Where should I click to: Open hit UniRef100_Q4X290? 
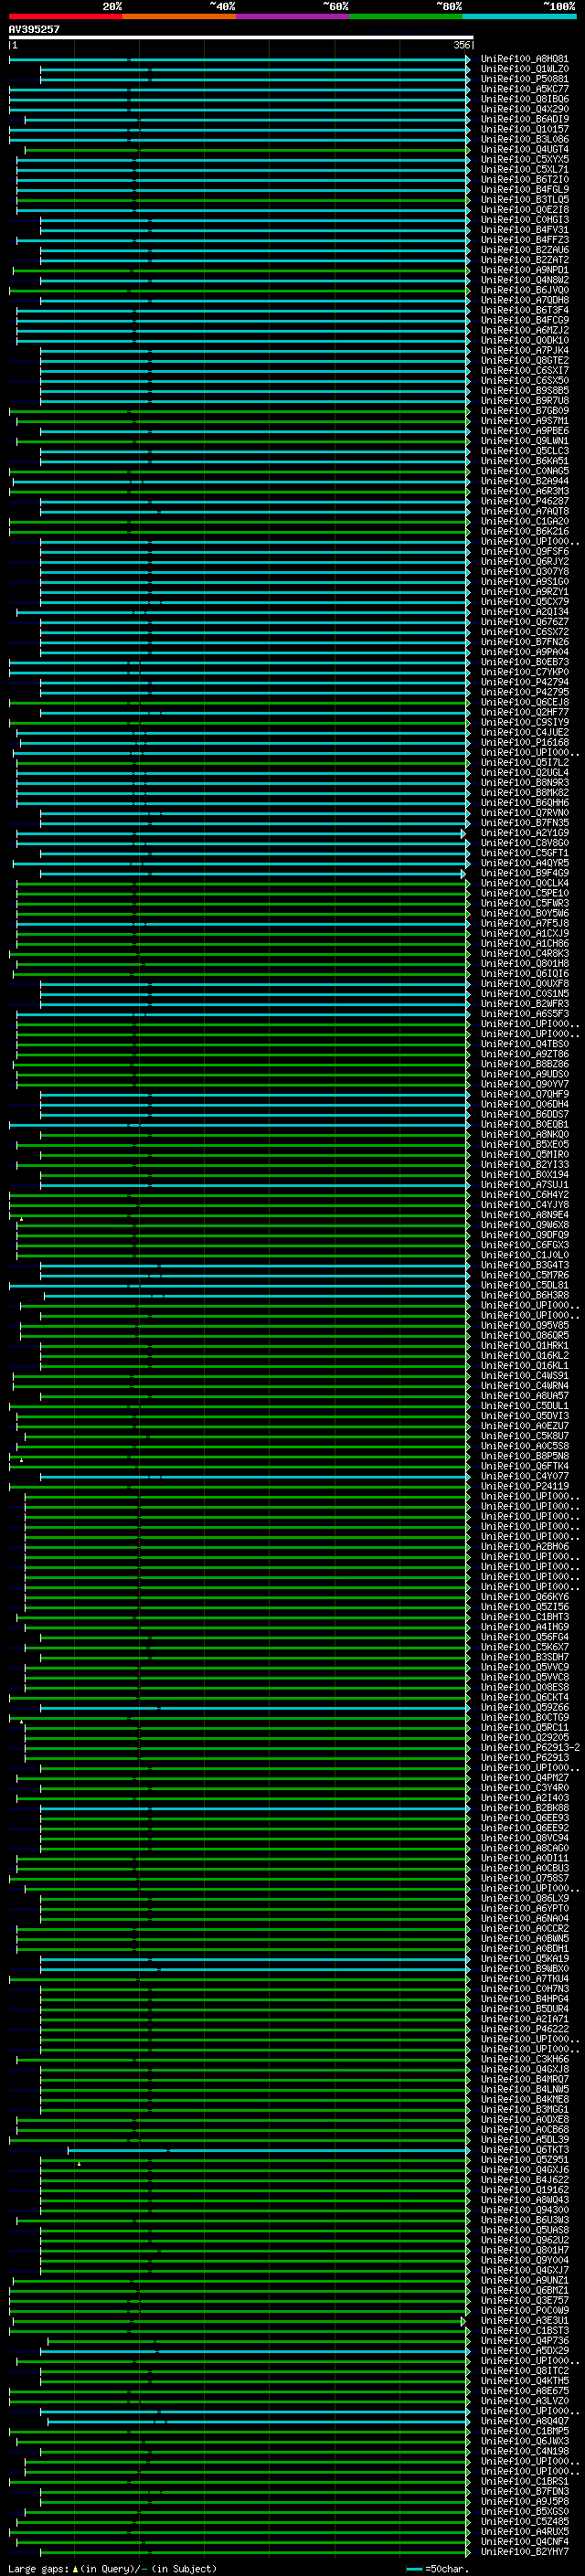525,109
